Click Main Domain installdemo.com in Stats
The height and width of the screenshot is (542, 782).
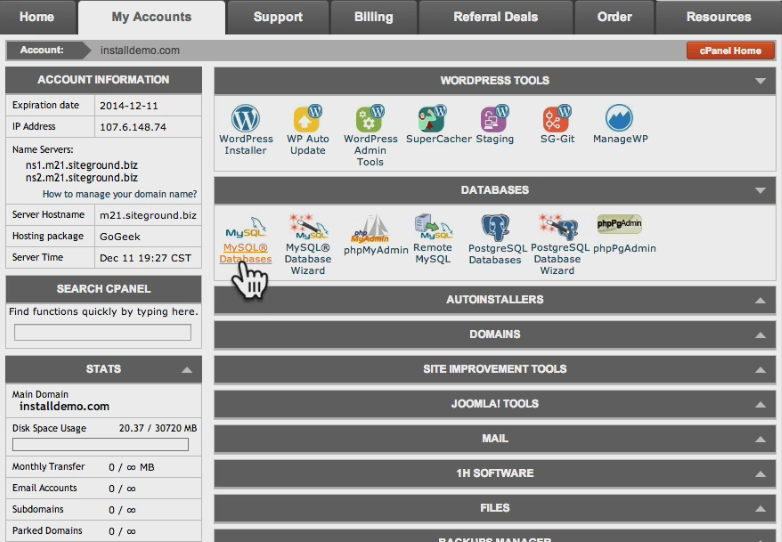(x=64, y=406)
